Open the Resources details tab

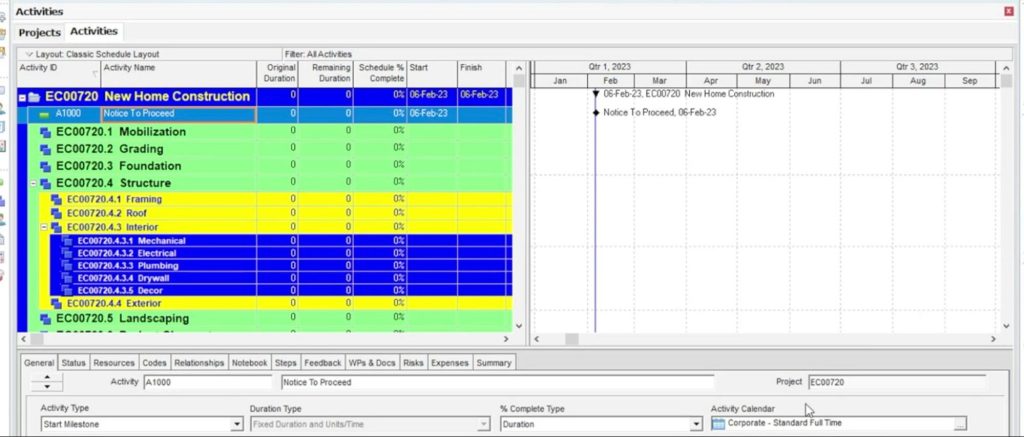pyautogui.click(x=114, y=363)
